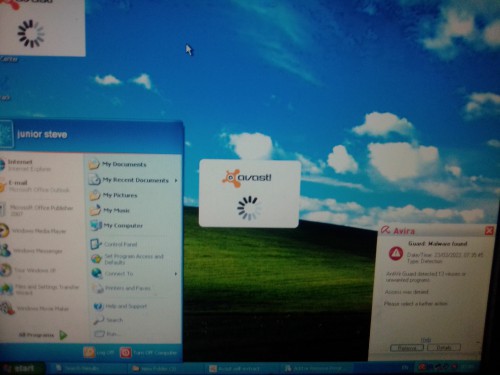Screen dimensions: 500x375
Task: Click Help link in Avira alert
Action: [x=426, y=340]
